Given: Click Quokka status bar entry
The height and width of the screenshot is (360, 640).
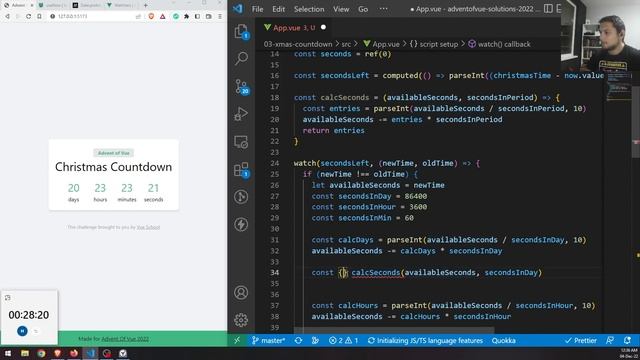Looking at the screenshot, I should pyautogui.click(x=503, y=340).
